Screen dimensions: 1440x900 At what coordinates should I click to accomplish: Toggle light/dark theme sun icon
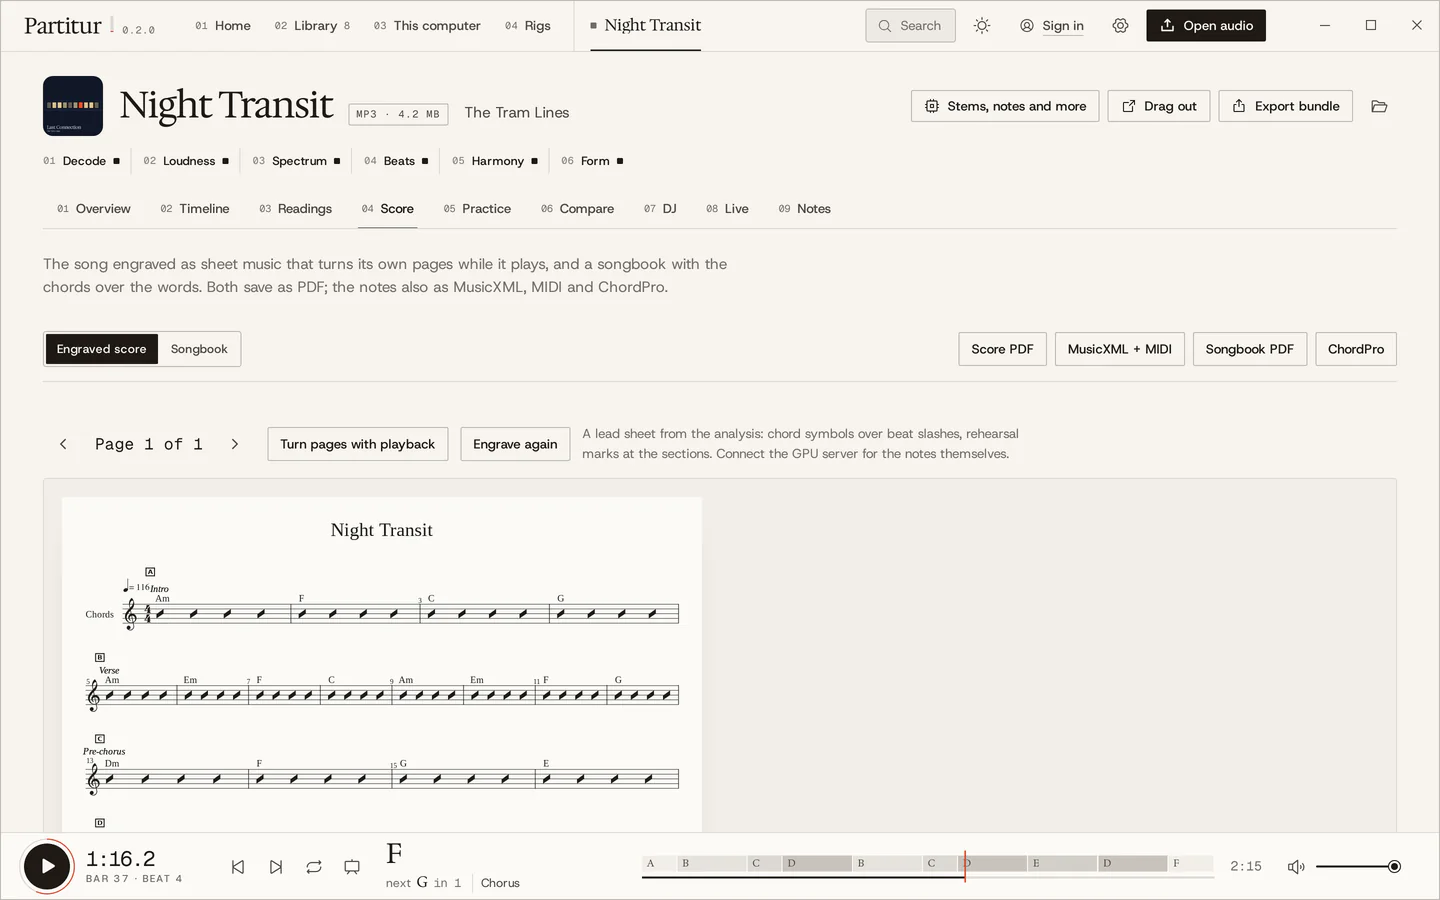tap(982, 26)
